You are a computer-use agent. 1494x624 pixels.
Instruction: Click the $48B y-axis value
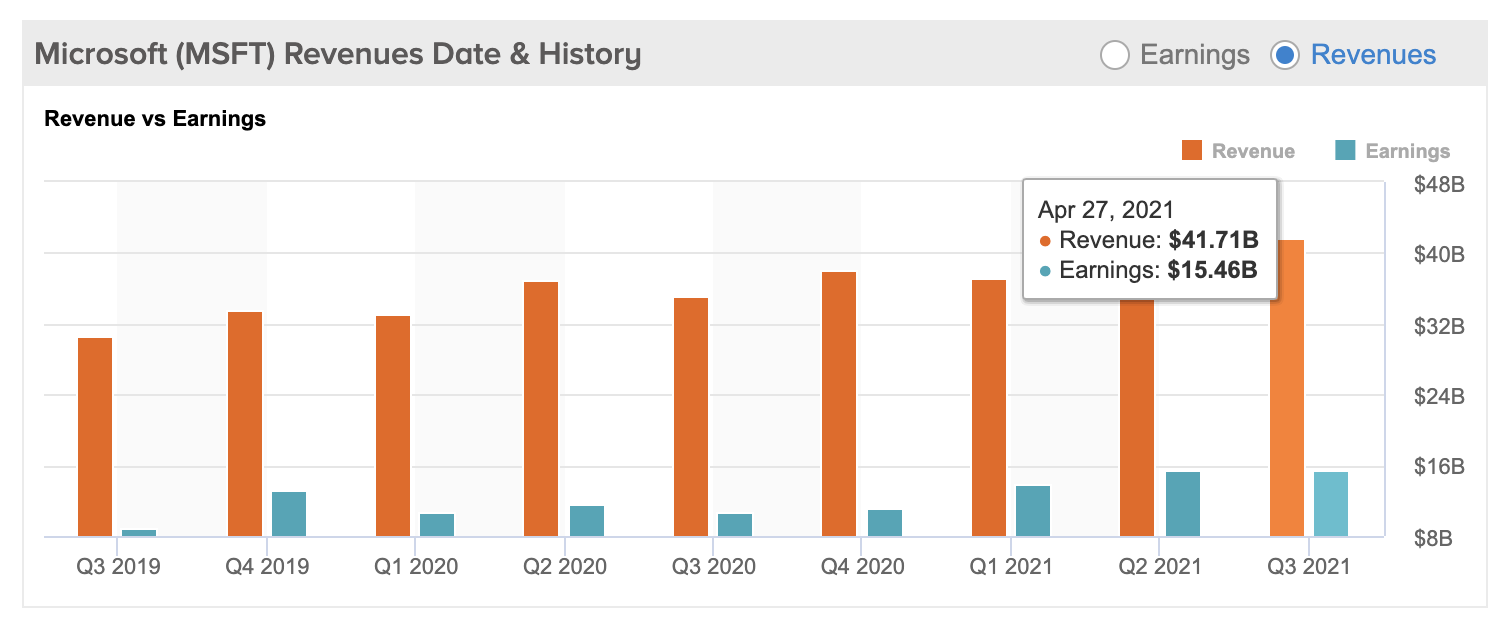(x=1441, y=185)
